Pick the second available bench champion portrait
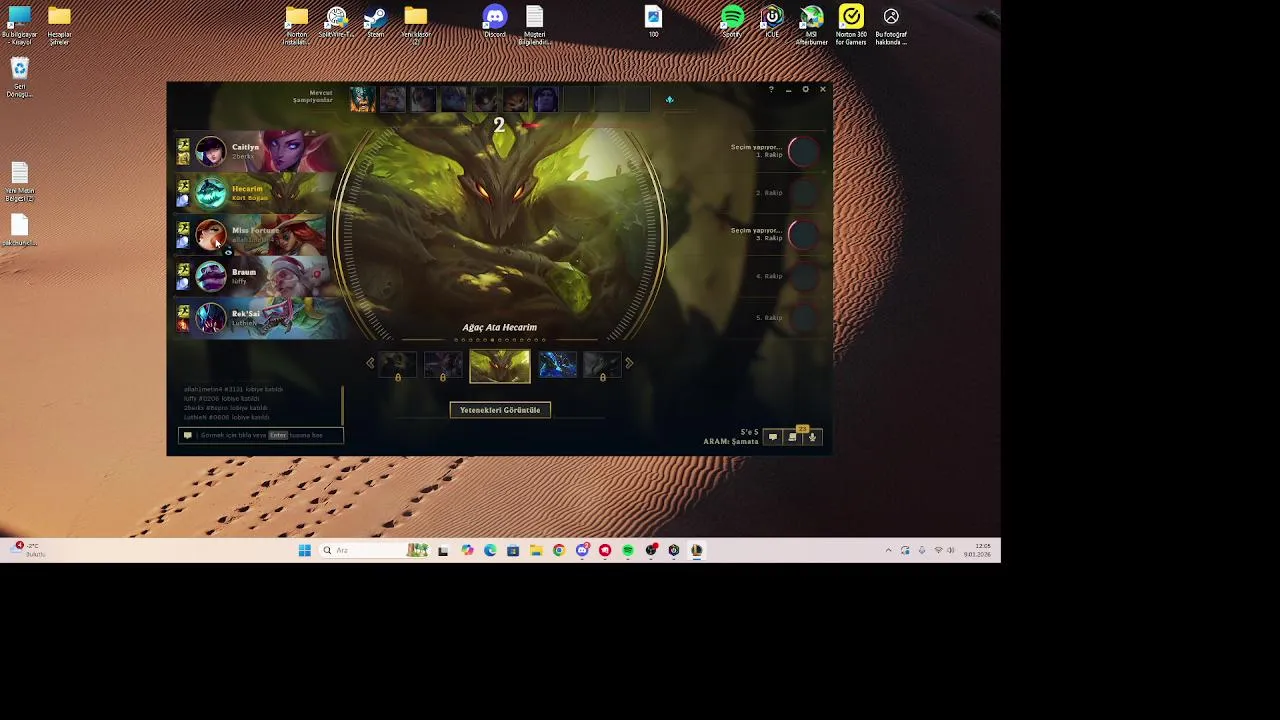1280x720 pixels. (393, 99)
